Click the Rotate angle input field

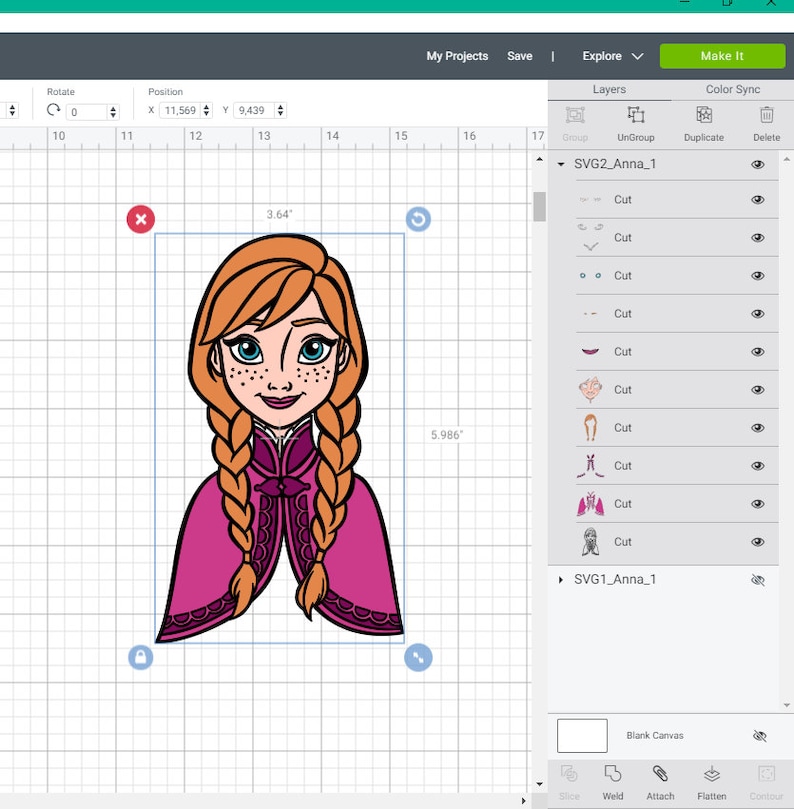pyautogui.click(x=87, y=112)
